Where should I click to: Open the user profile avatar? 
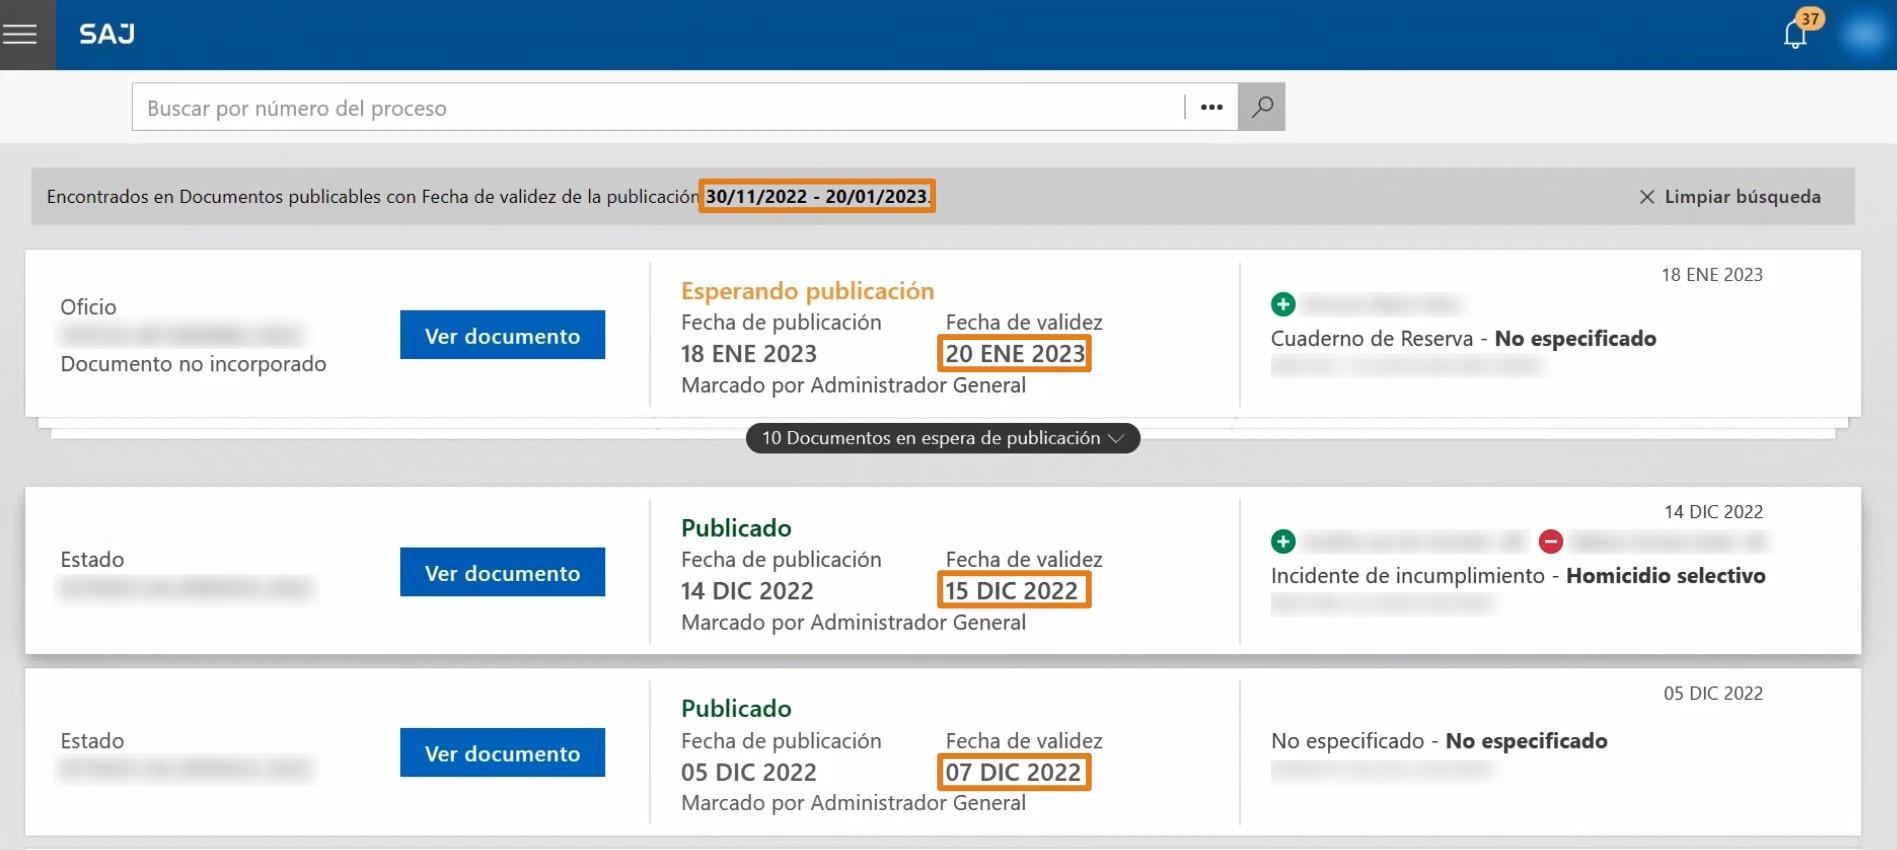tap(1864, 34)
